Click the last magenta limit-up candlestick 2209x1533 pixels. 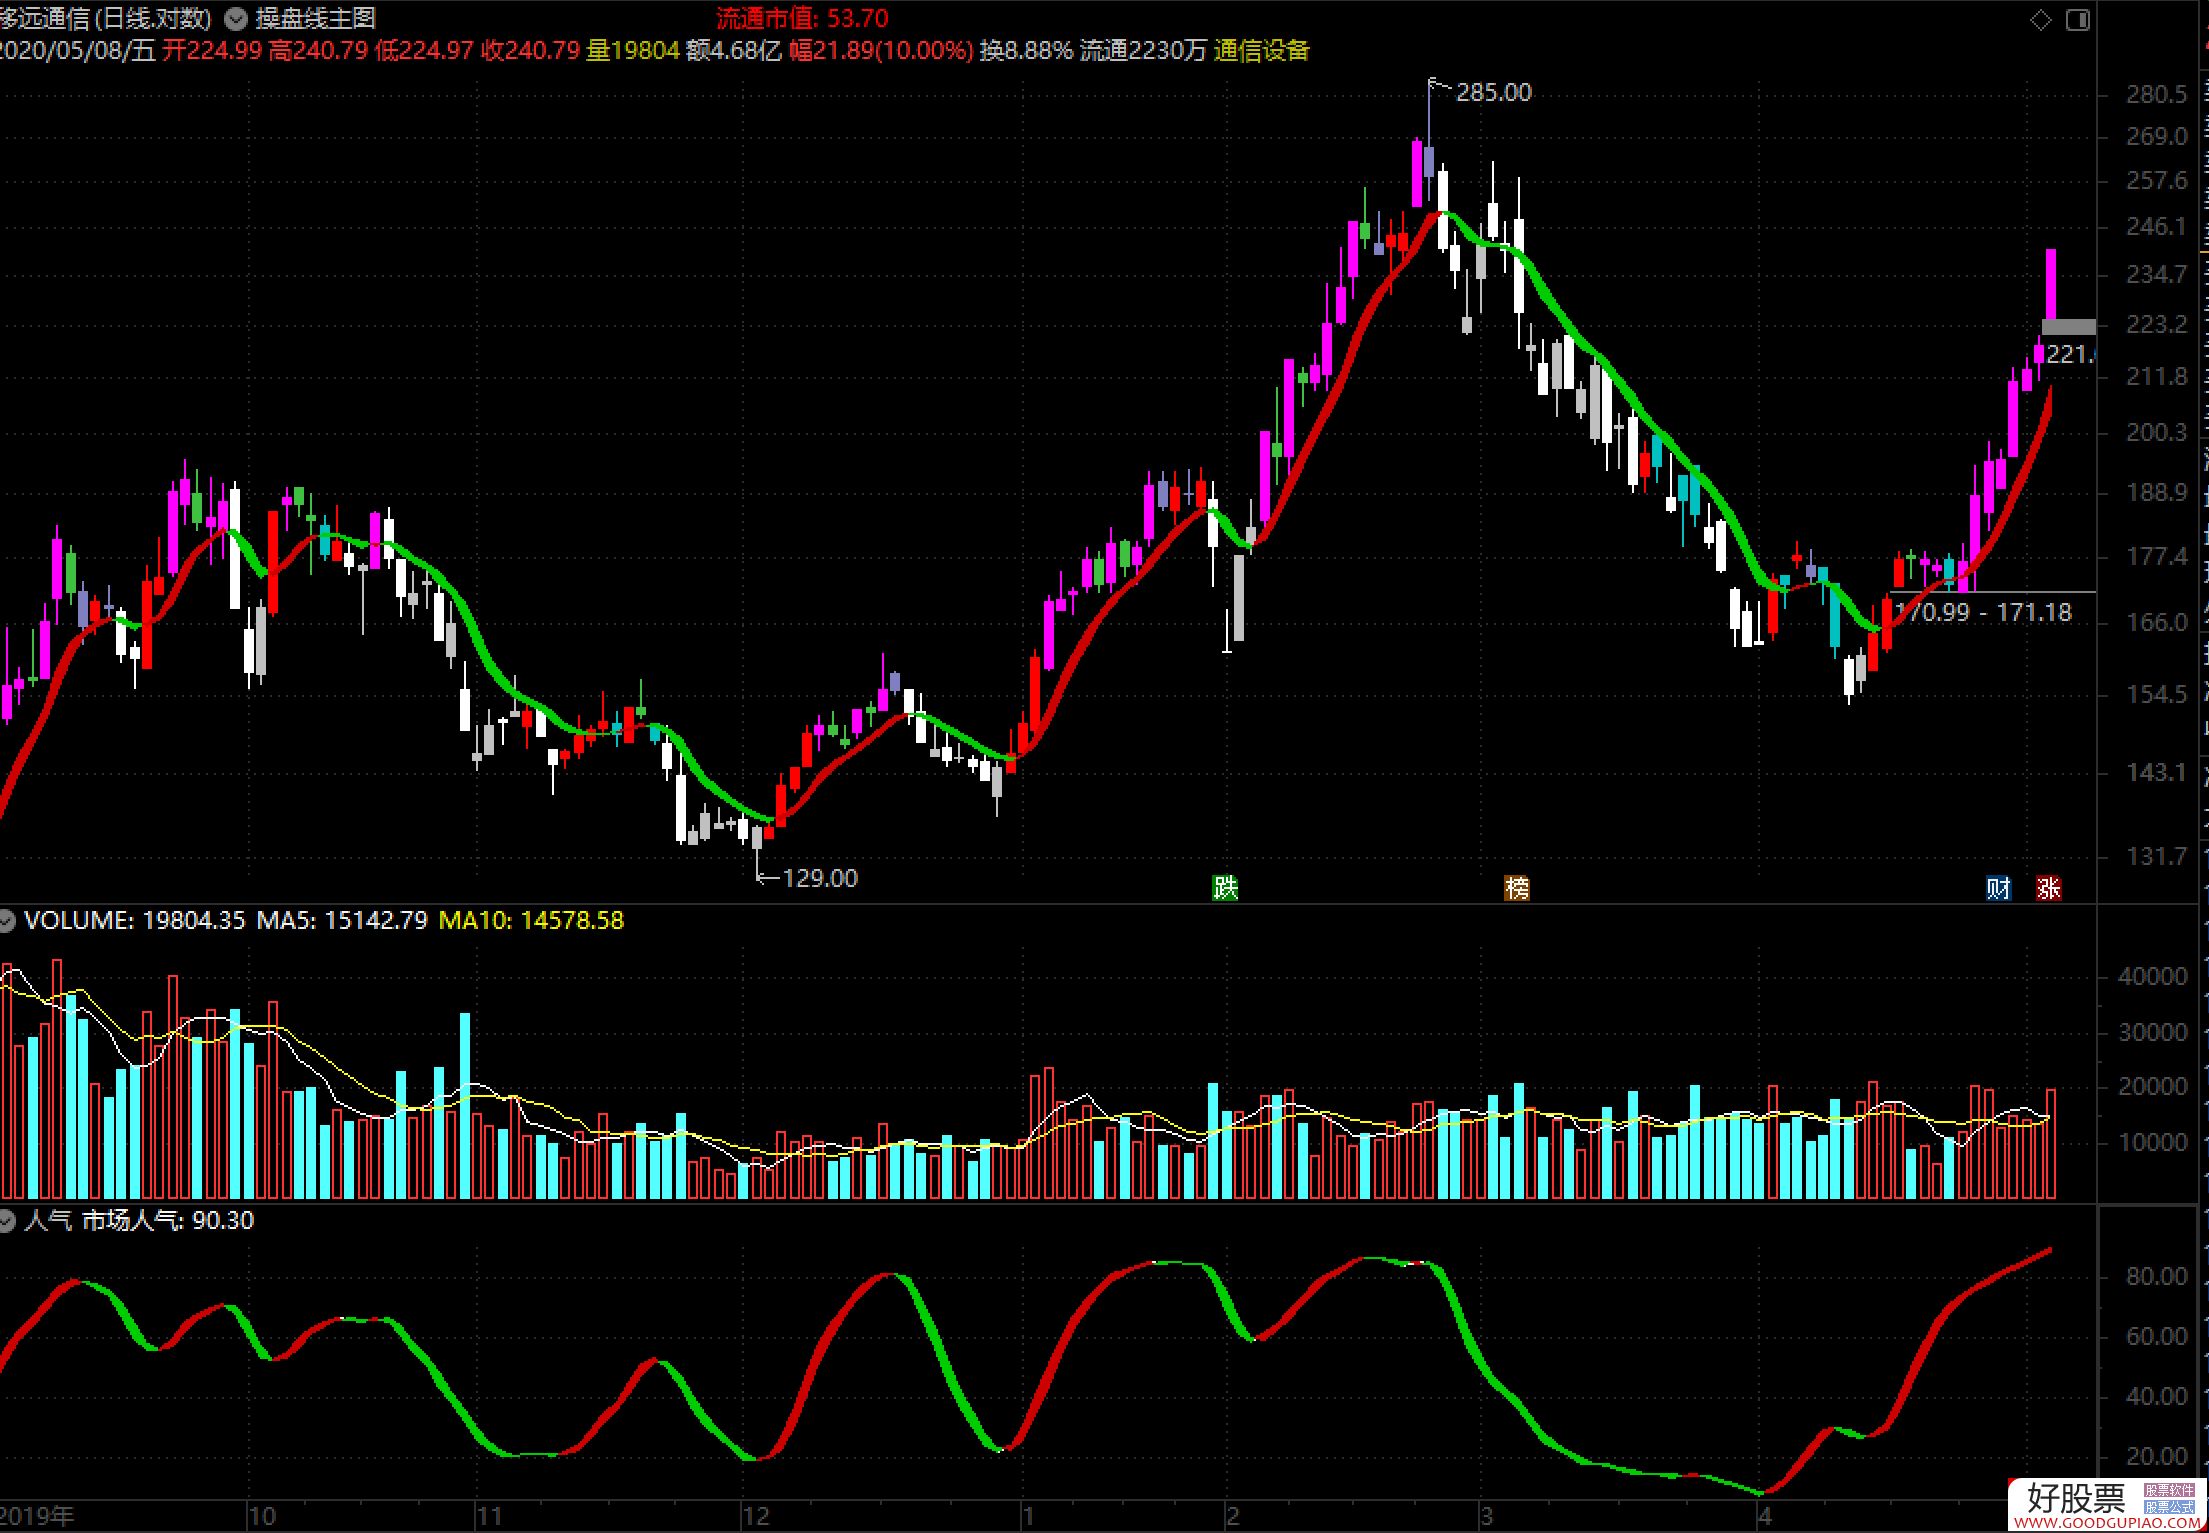pos(2051,285)
